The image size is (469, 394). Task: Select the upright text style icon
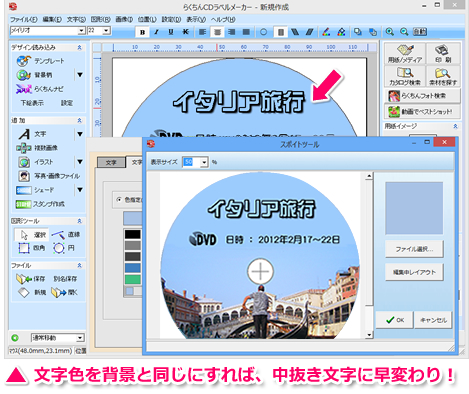pos(281,32)
